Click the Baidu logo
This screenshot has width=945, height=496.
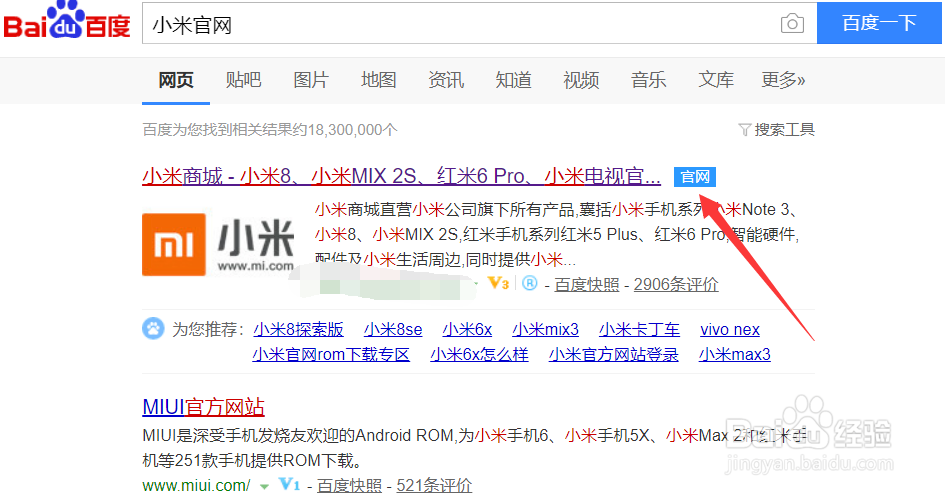pos(66,21)
